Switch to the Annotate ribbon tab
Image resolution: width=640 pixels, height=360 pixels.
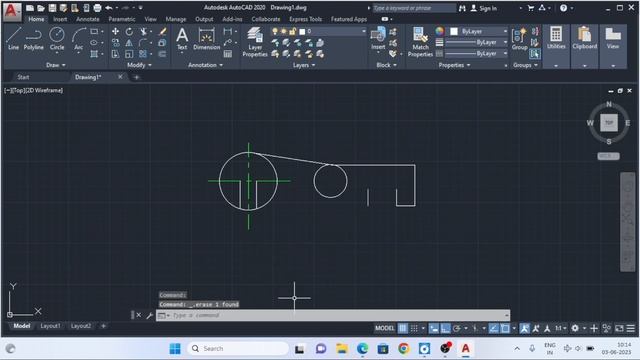(88, 19)
